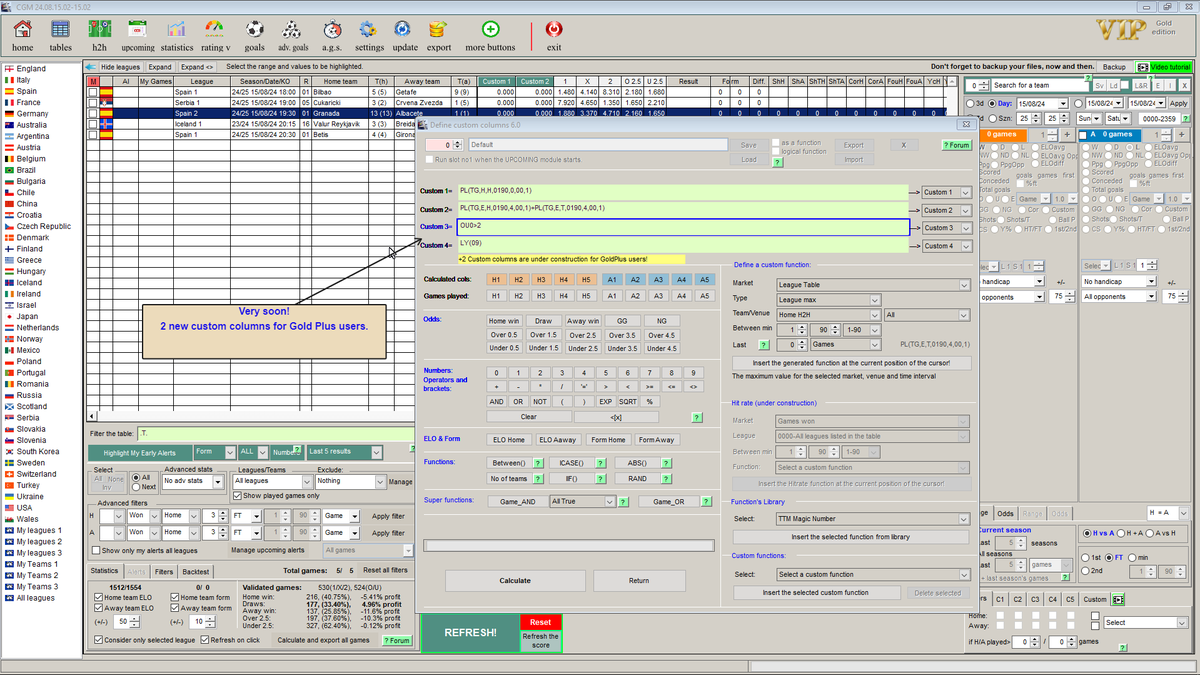The height and width of the screenshot is (675, 1200).
Task: Select the Custom tab near C5
Action: pyautogui.click(x=1095, y=600)
